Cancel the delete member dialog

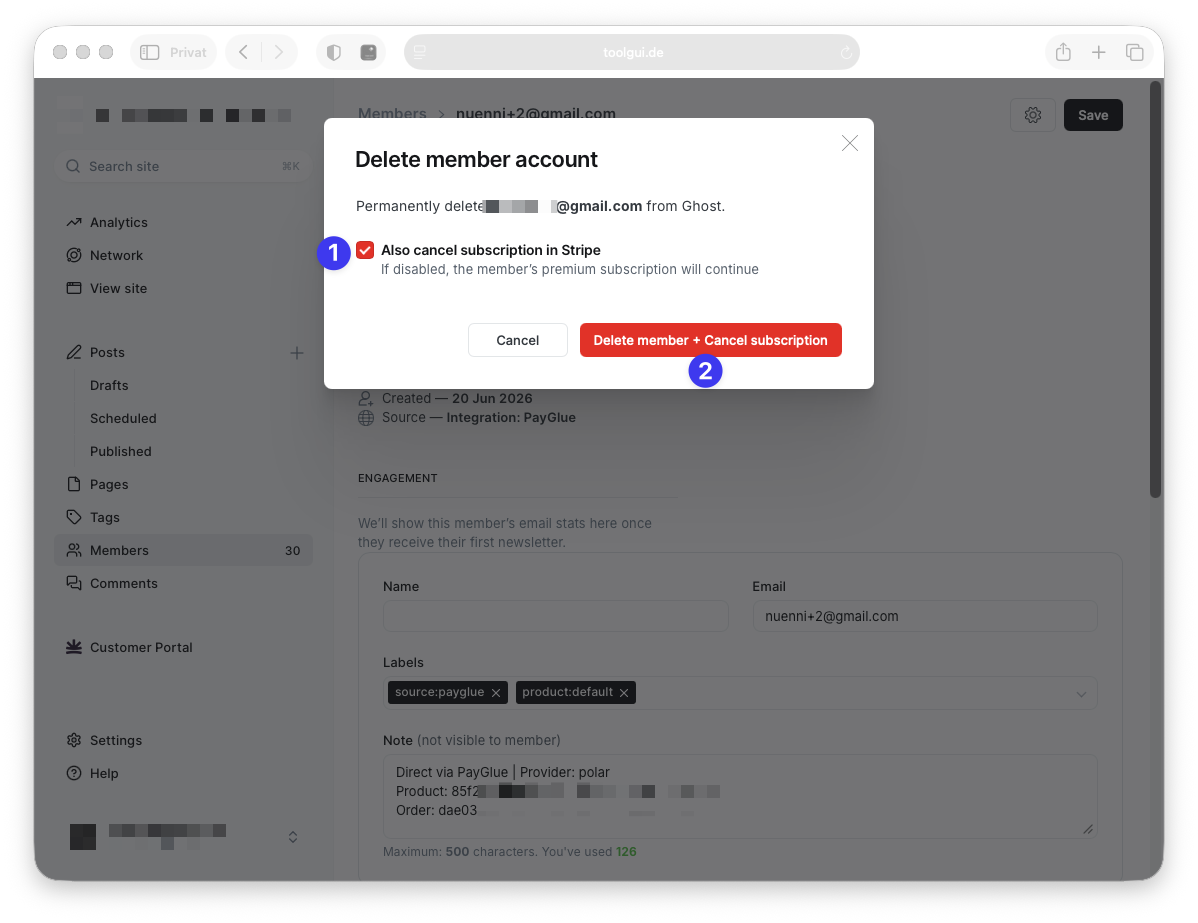[x=517, y=340]
